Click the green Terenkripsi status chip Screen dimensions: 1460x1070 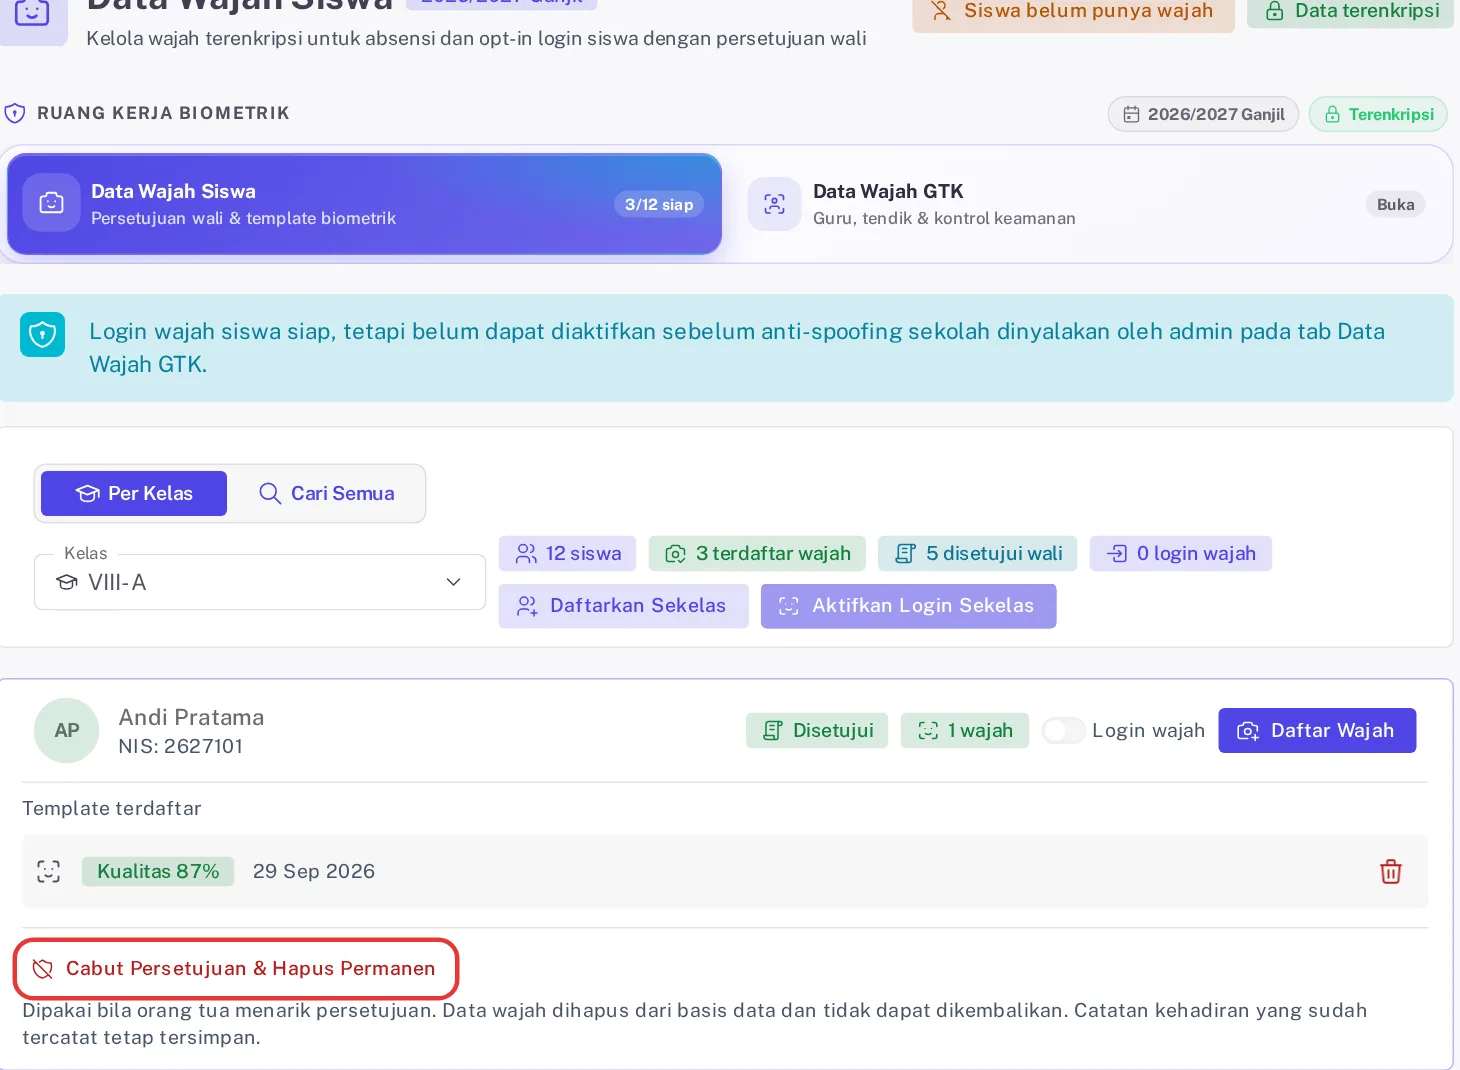click(1378, 114)
